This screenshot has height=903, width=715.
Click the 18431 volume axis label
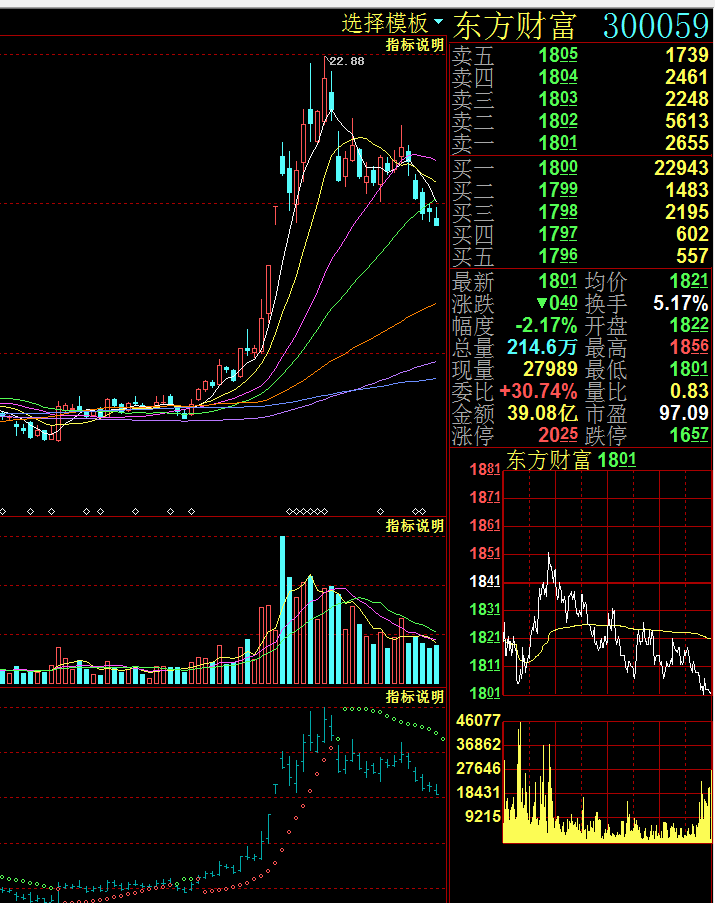[478, 793]
